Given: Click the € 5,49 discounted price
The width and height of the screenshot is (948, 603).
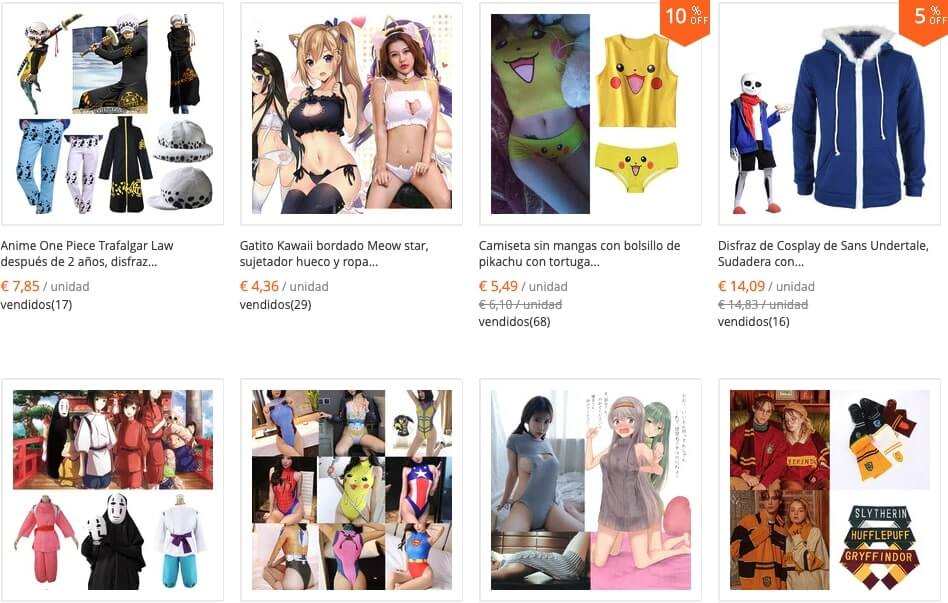Looking at the screenshot, I should 498,286.
